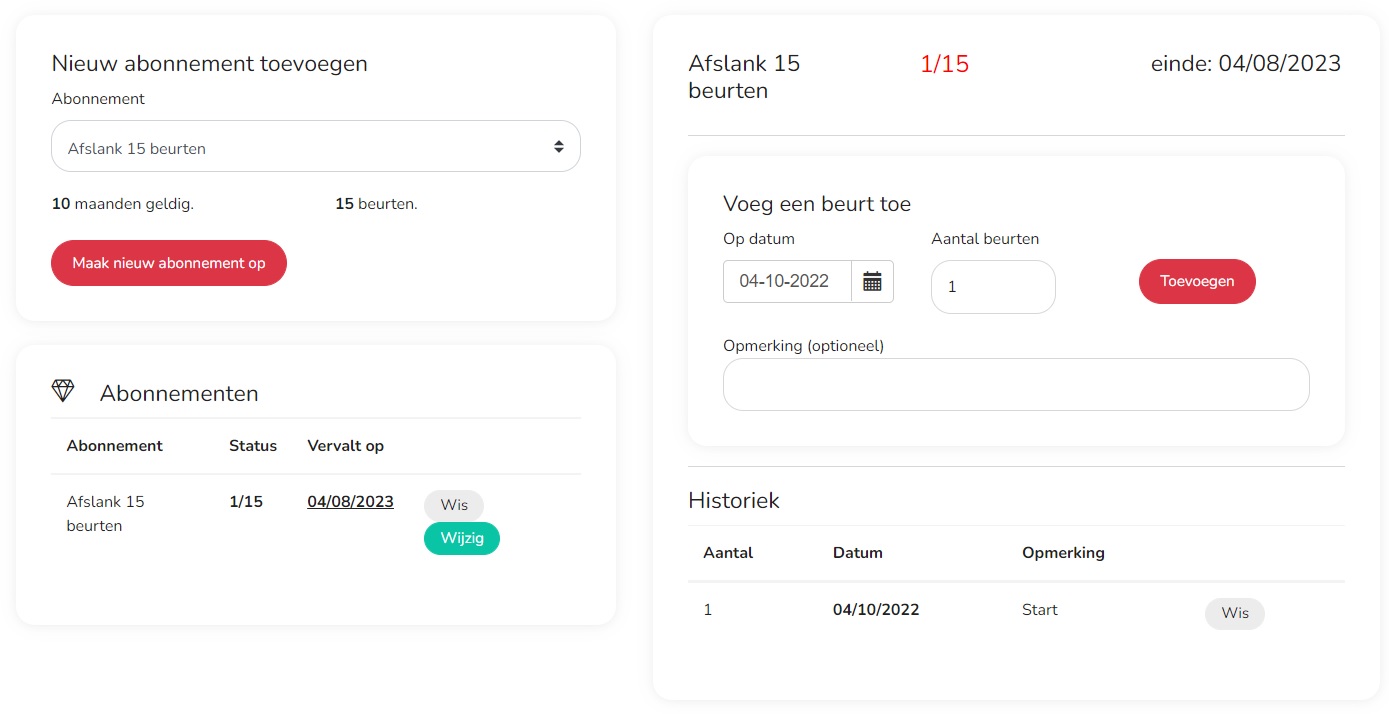Click the Opmerking column header in Historiek
The image size is (1389, 714).
[1062, 553]
